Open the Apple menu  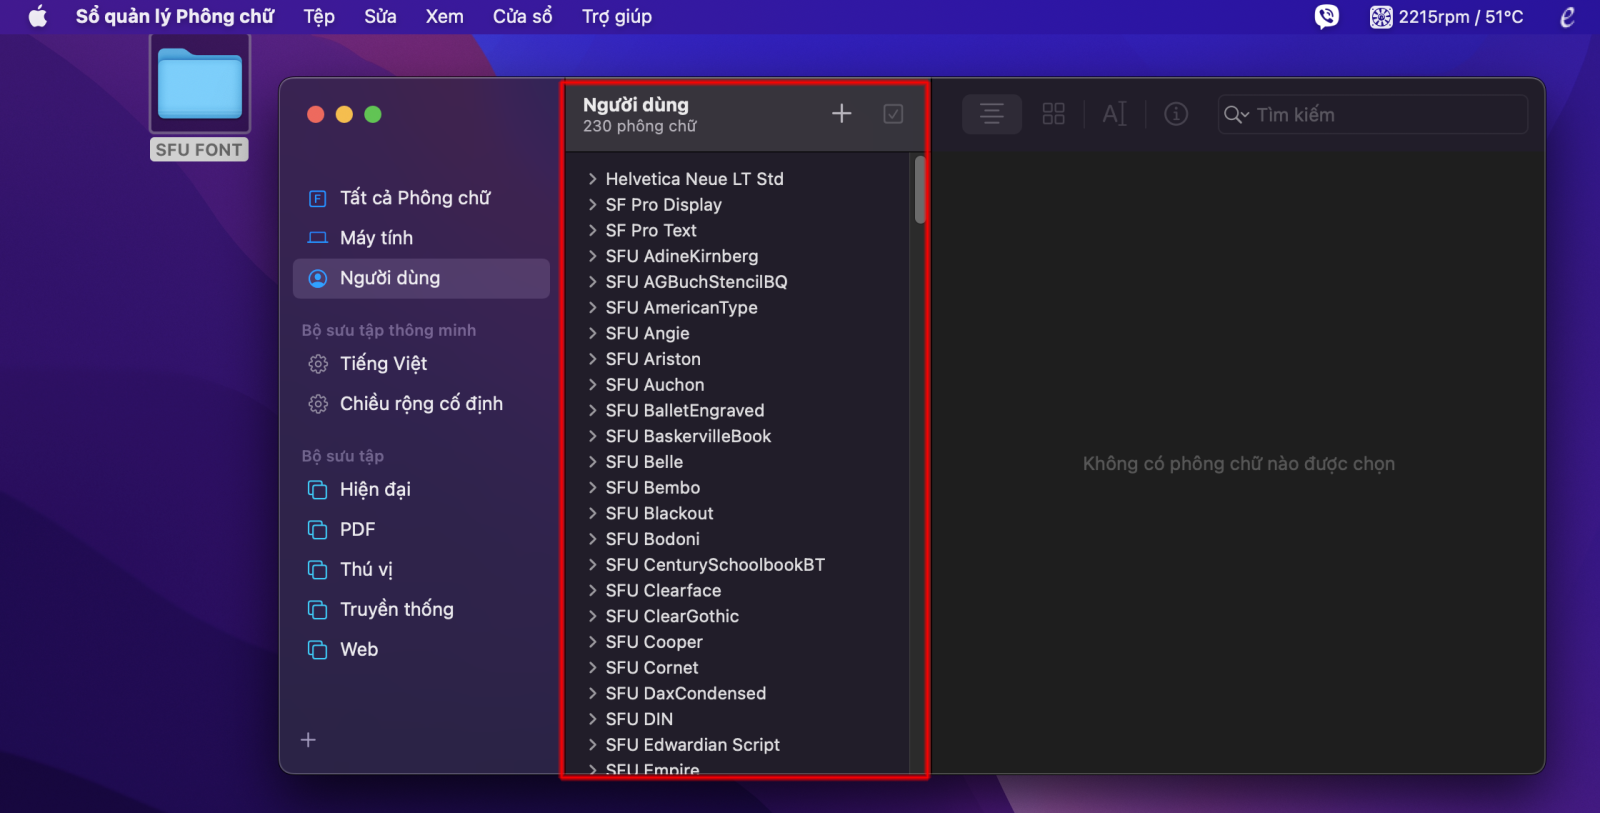[38, 16]
